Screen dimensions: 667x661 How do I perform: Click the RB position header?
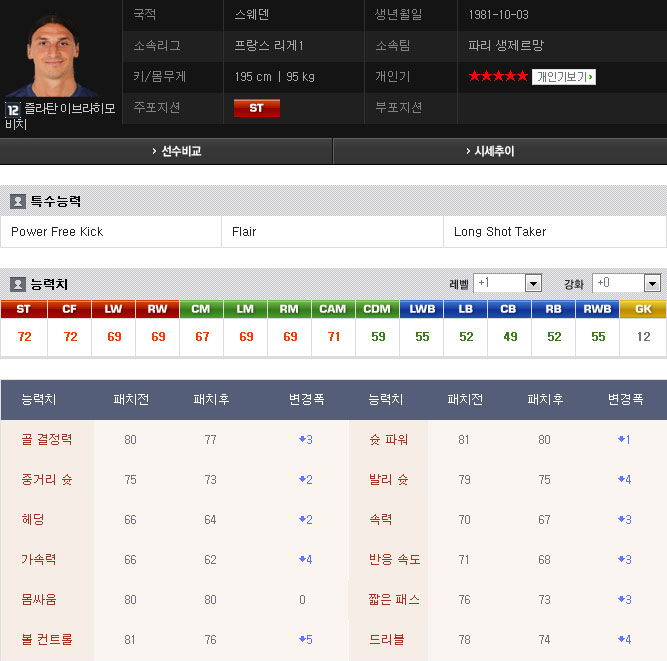553,309
